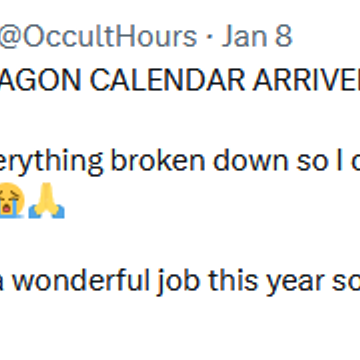This screenshot has height=360, width=360.
Task: Click the word job in the tweet
Action: (x=179, y=283)
